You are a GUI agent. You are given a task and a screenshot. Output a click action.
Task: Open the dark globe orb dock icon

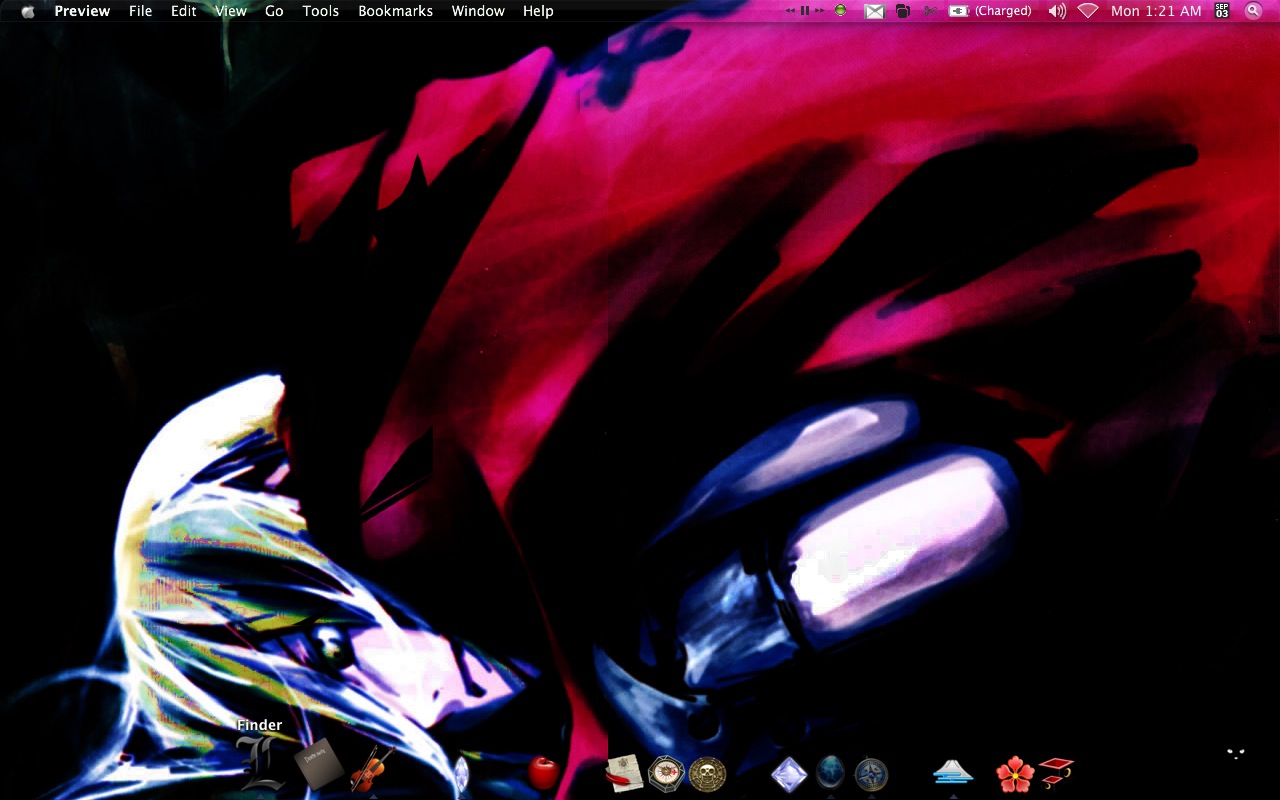[830, 774]
